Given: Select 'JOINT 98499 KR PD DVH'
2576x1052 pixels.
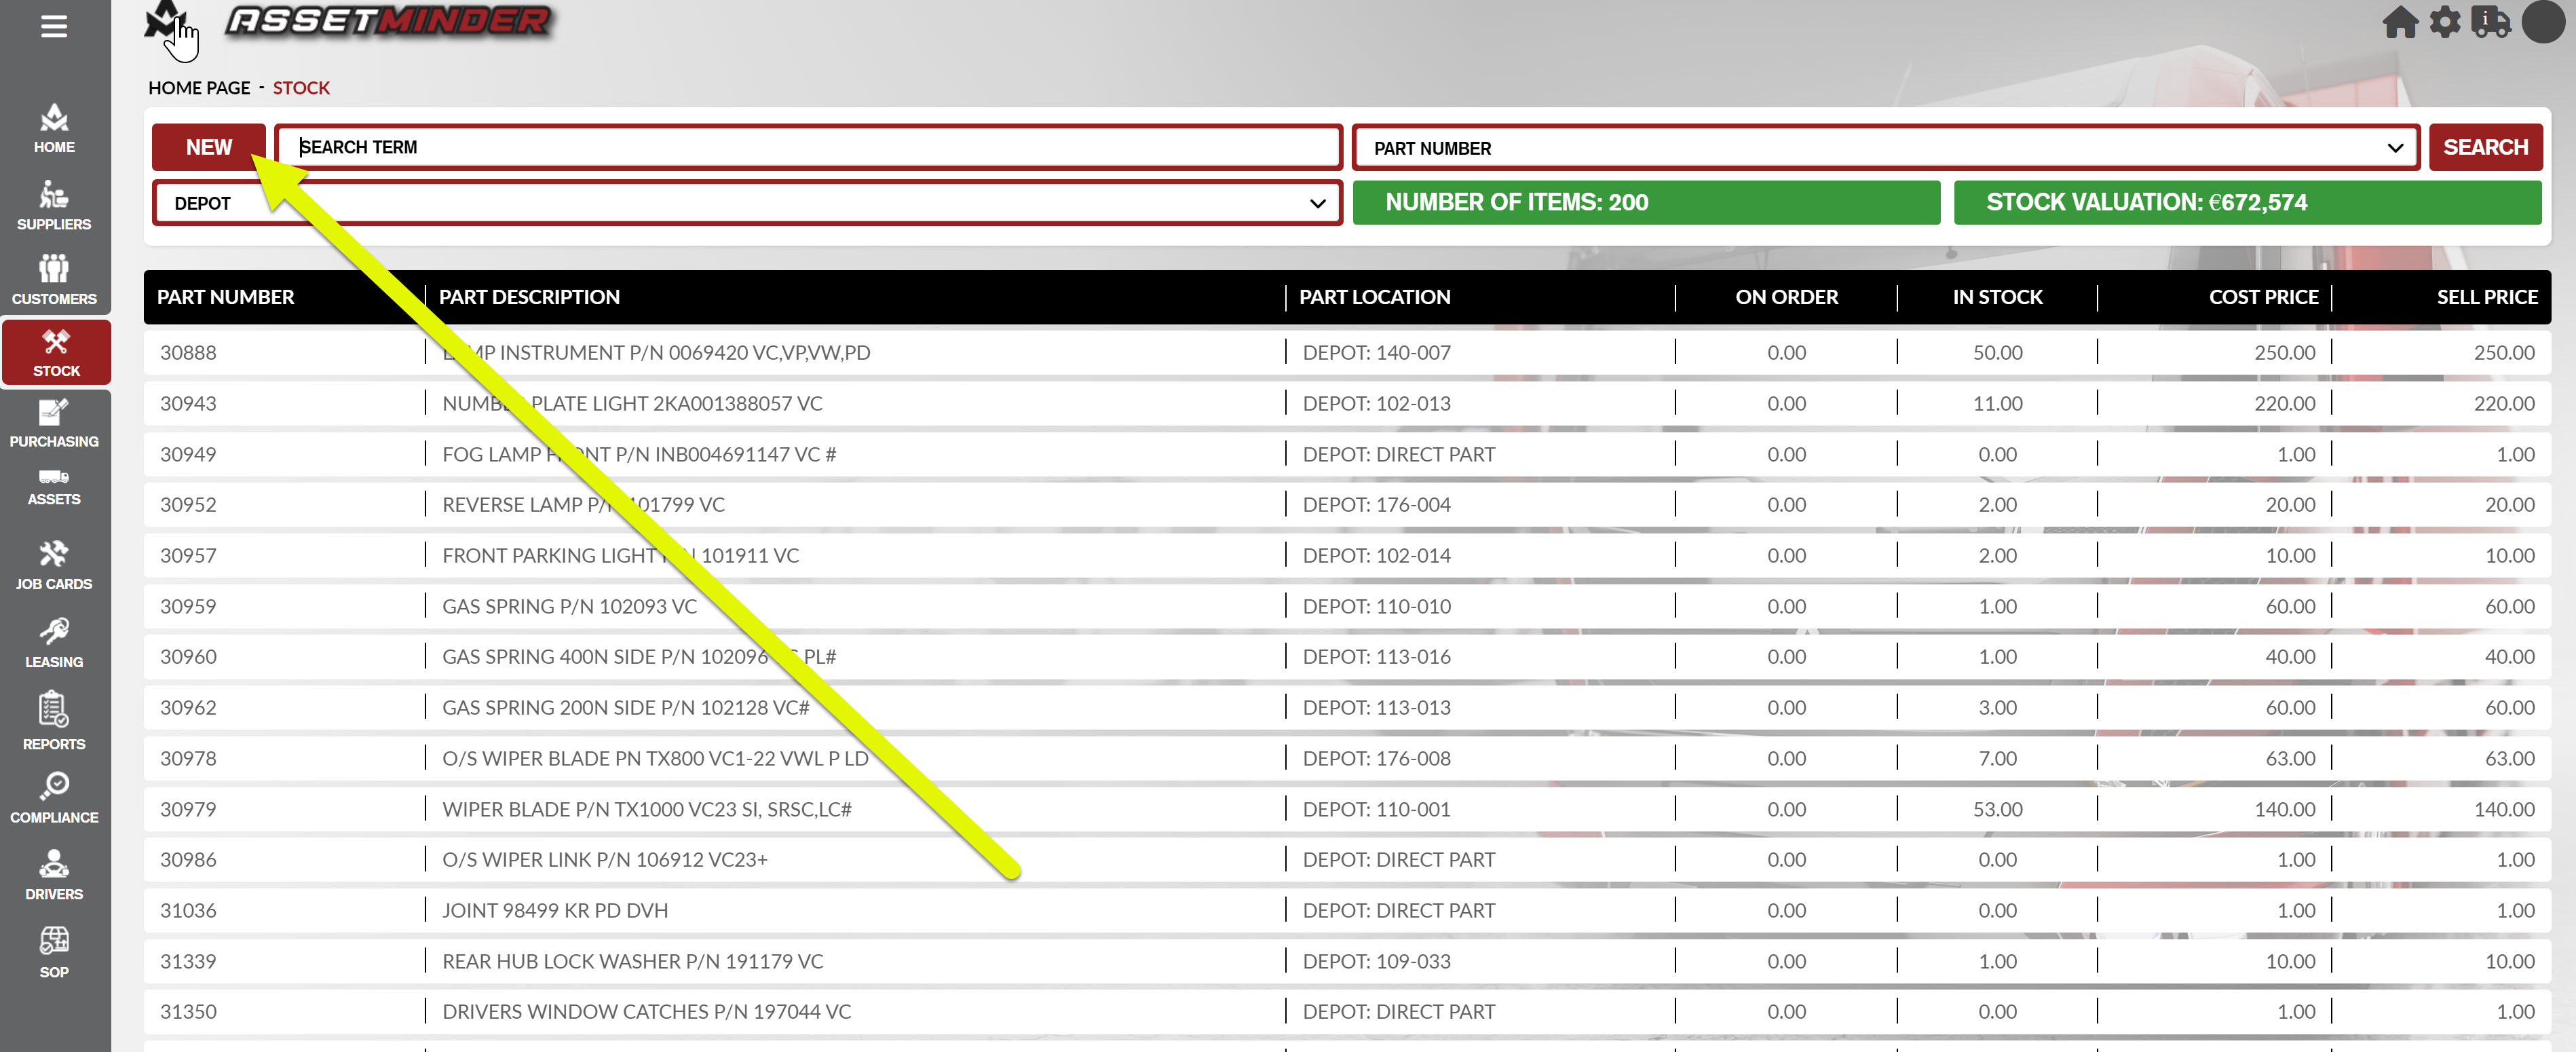Looking at the screenshot, I should click(555, 910).
